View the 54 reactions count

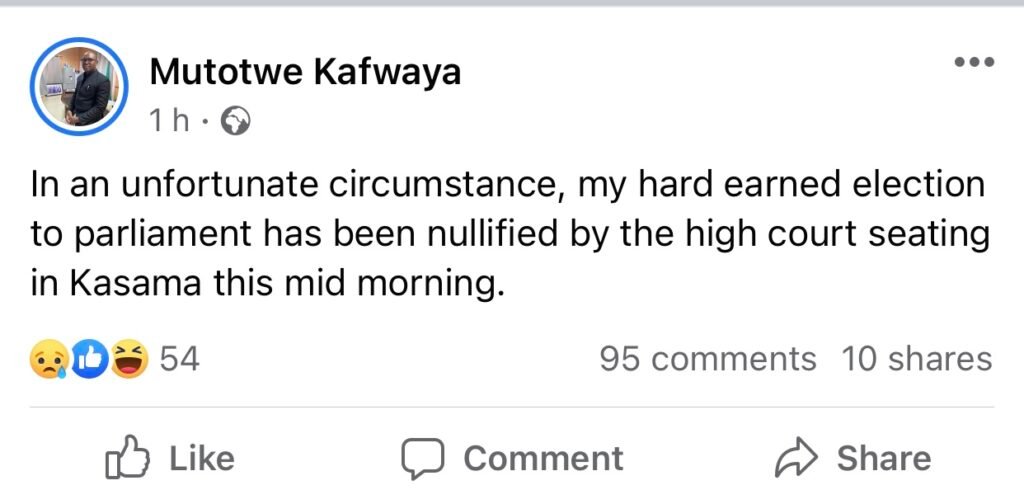180,359
